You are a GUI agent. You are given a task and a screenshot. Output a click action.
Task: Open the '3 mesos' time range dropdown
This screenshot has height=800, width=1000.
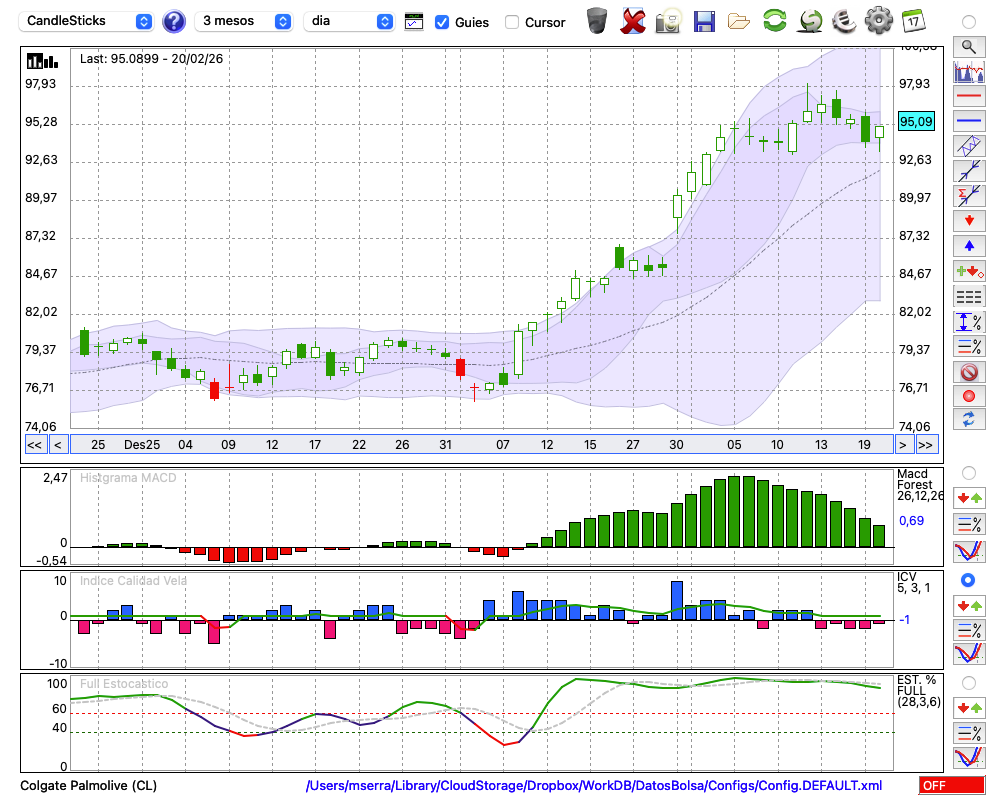[245, 21]
